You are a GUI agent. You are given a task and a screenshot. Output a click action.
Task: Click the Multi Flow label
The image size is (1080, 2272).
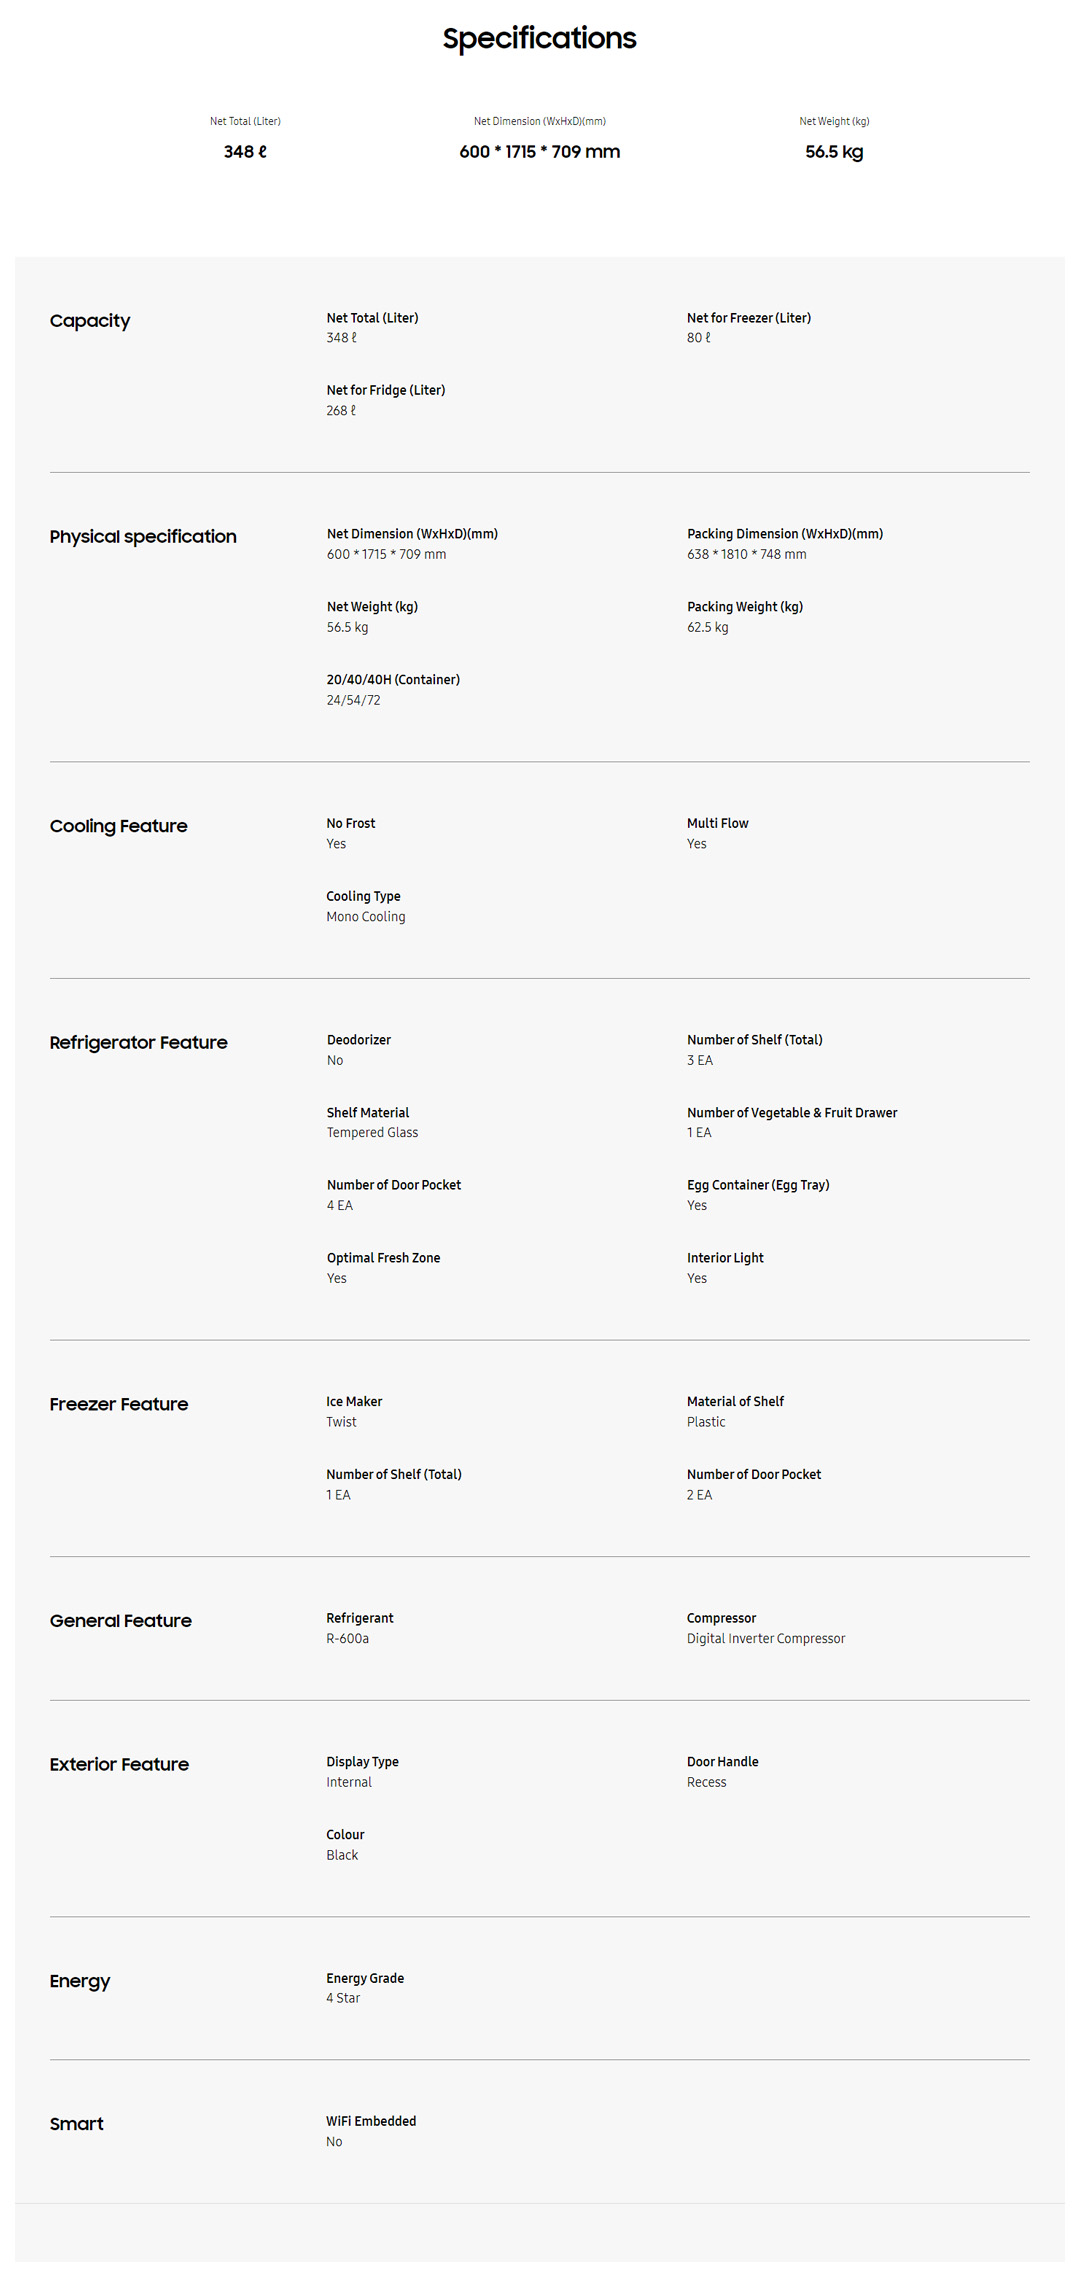[x=717, y=824]
